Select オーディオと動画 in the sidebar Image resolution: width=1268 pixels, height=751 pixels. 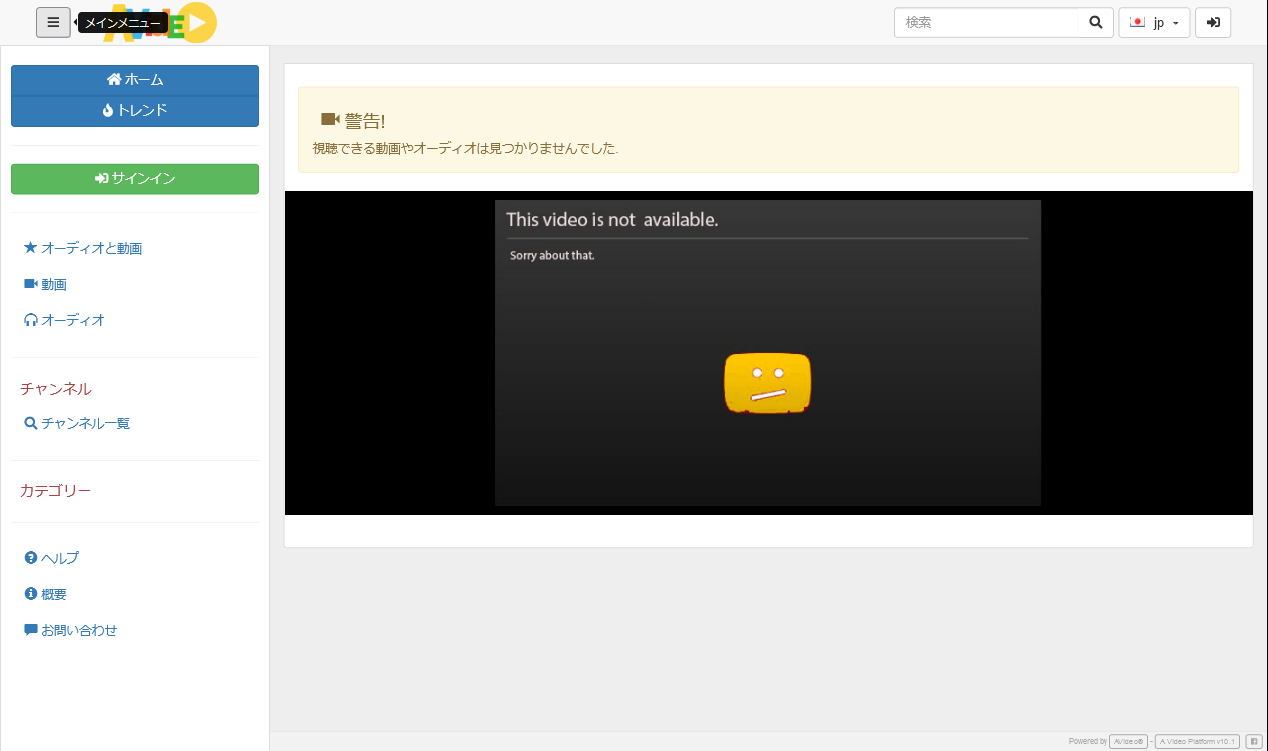point(89,248)
